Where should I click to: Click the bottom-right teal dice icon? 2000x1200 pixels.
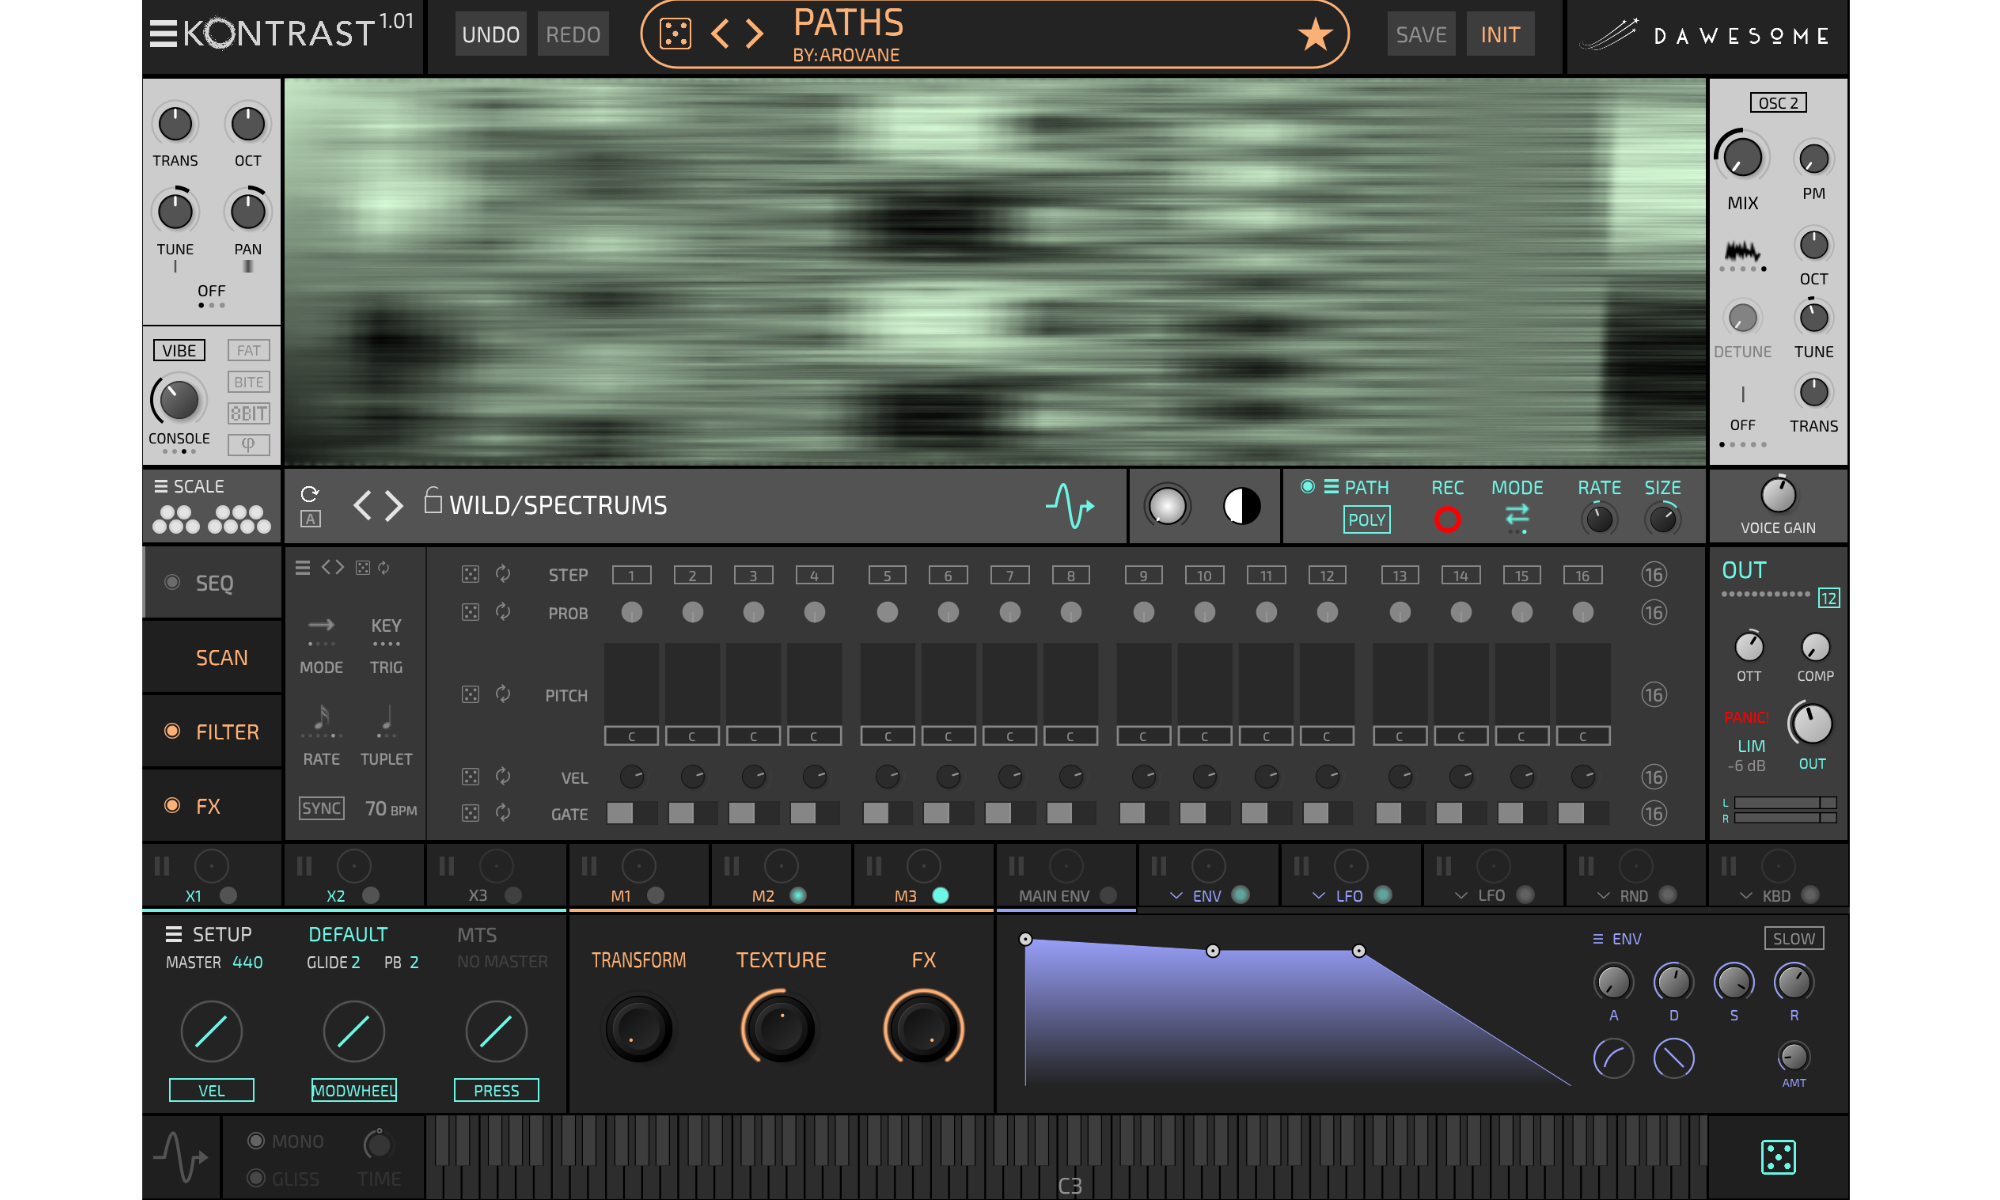tap(1778, 1157)
